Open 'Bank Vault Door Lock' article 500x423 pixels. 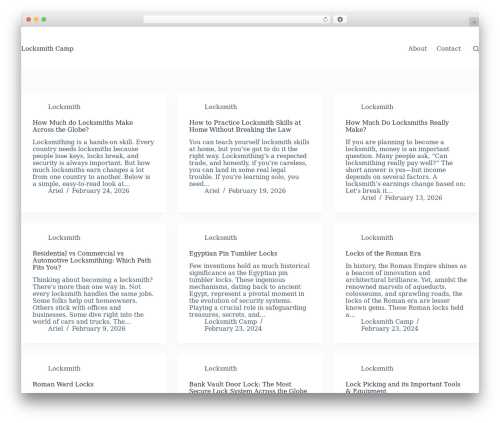point(248,387)
